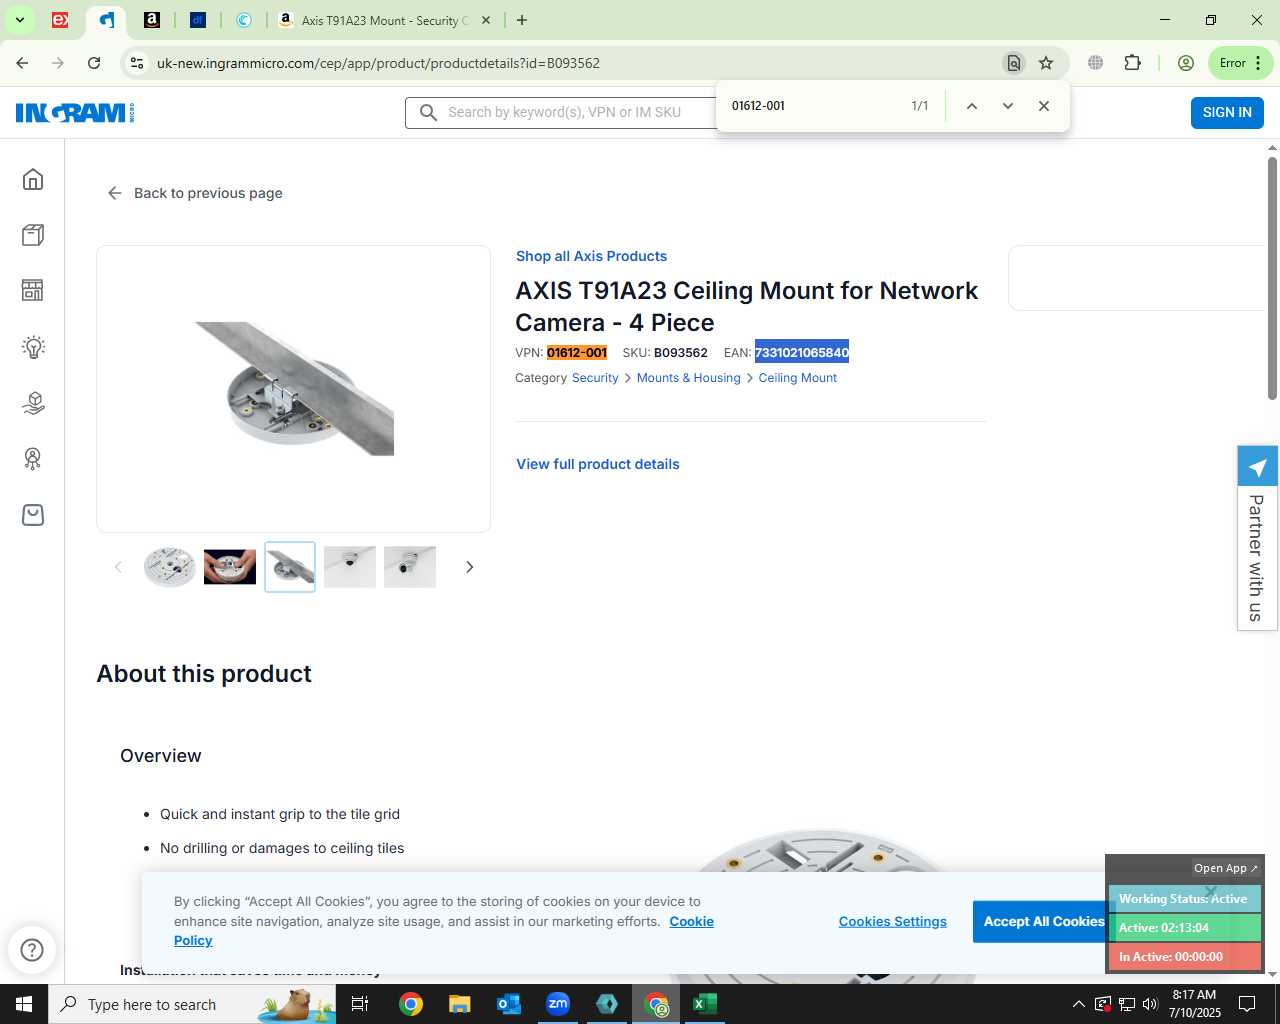1280x1024 pixels.
Task: Close the Axis T91A23 Mount tab
Action: click(486, 20)
